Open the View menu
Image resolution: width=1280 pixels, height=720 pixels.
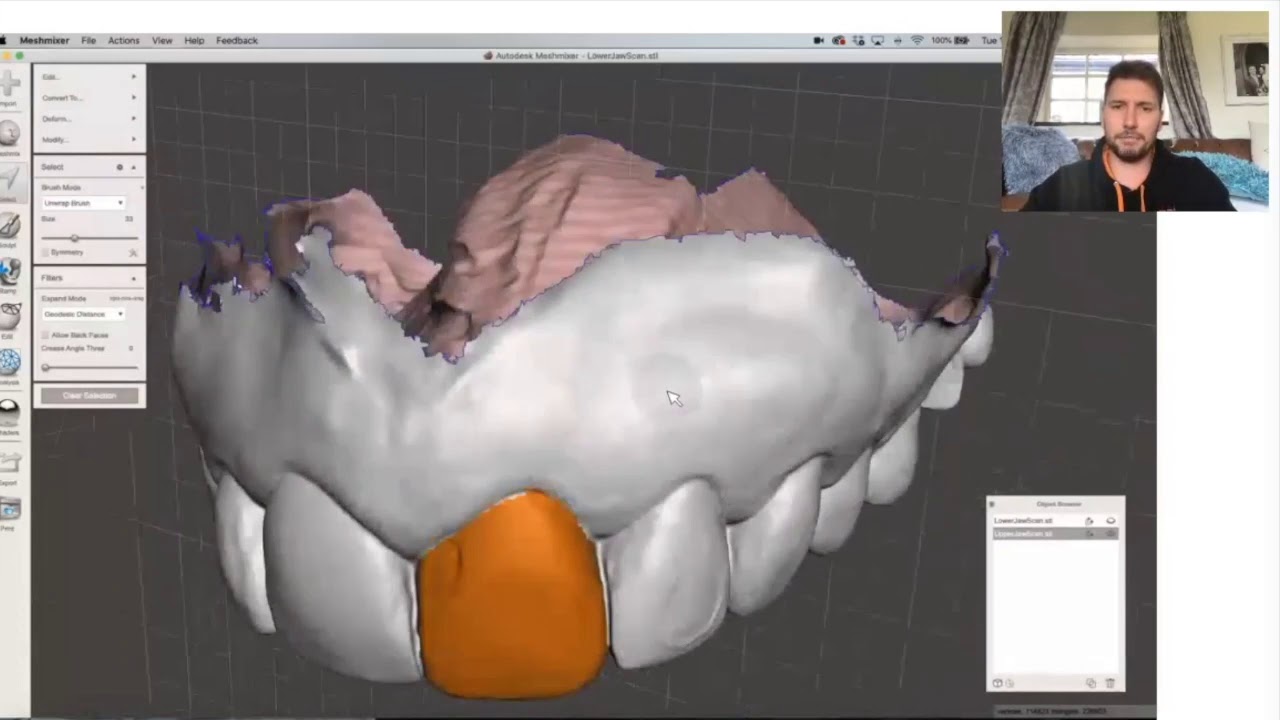tap(162, 40)
